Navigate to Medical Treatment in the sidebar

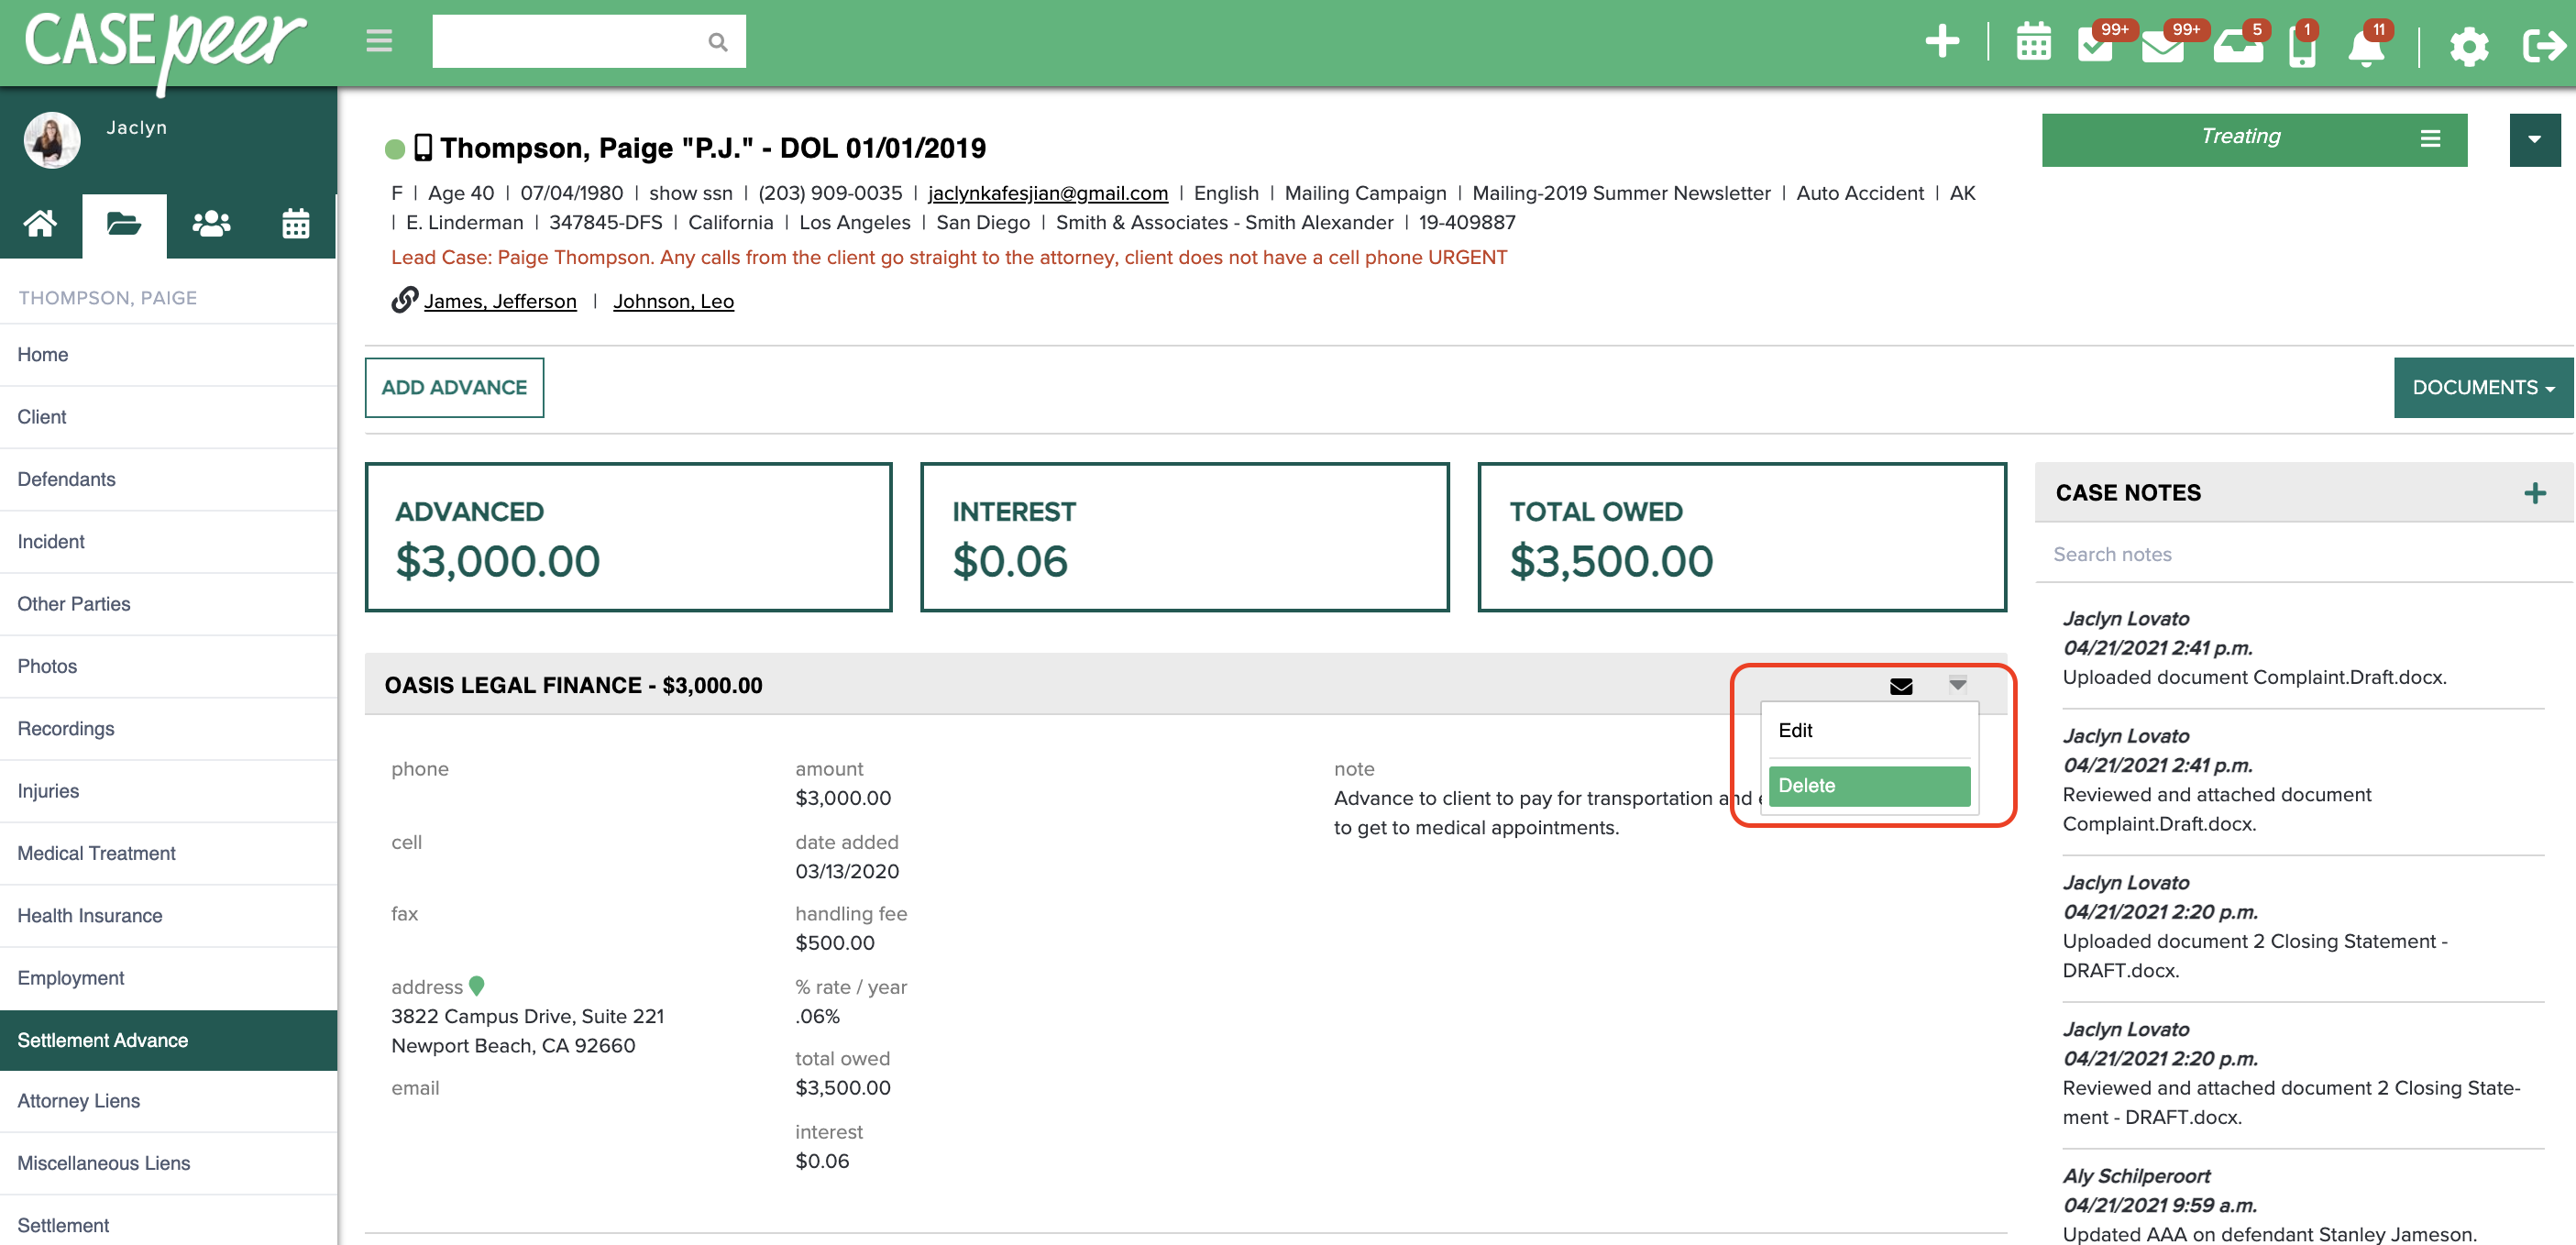[x=96, y=853]
